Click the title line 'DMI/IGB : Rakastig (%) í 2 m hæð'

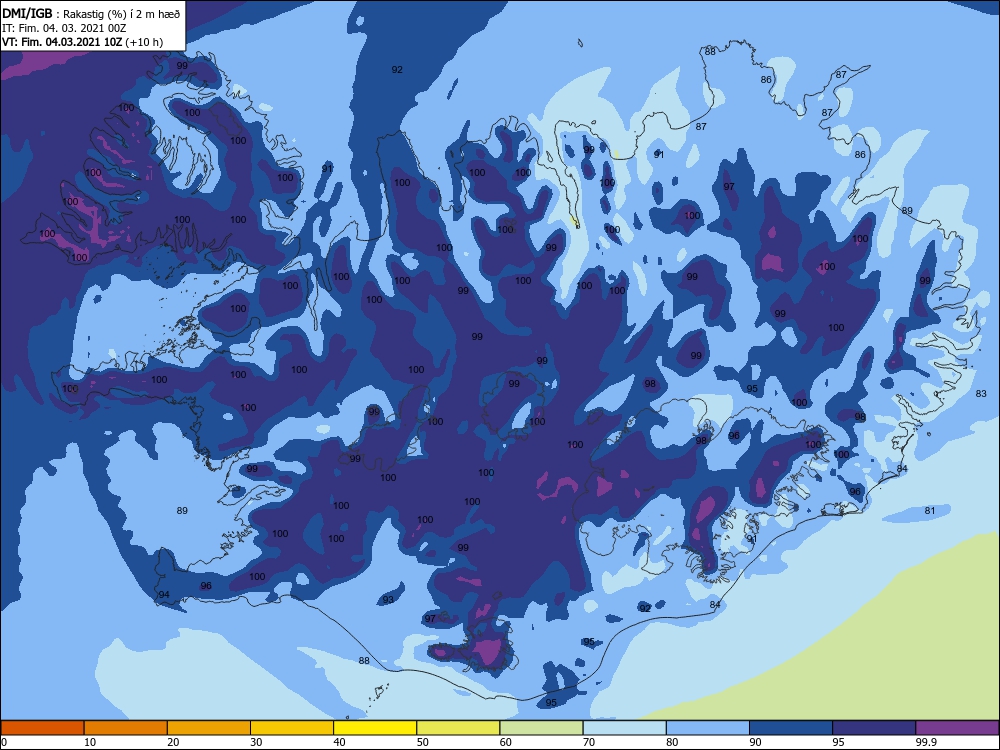pyautogui.click(x=91, y=14)
